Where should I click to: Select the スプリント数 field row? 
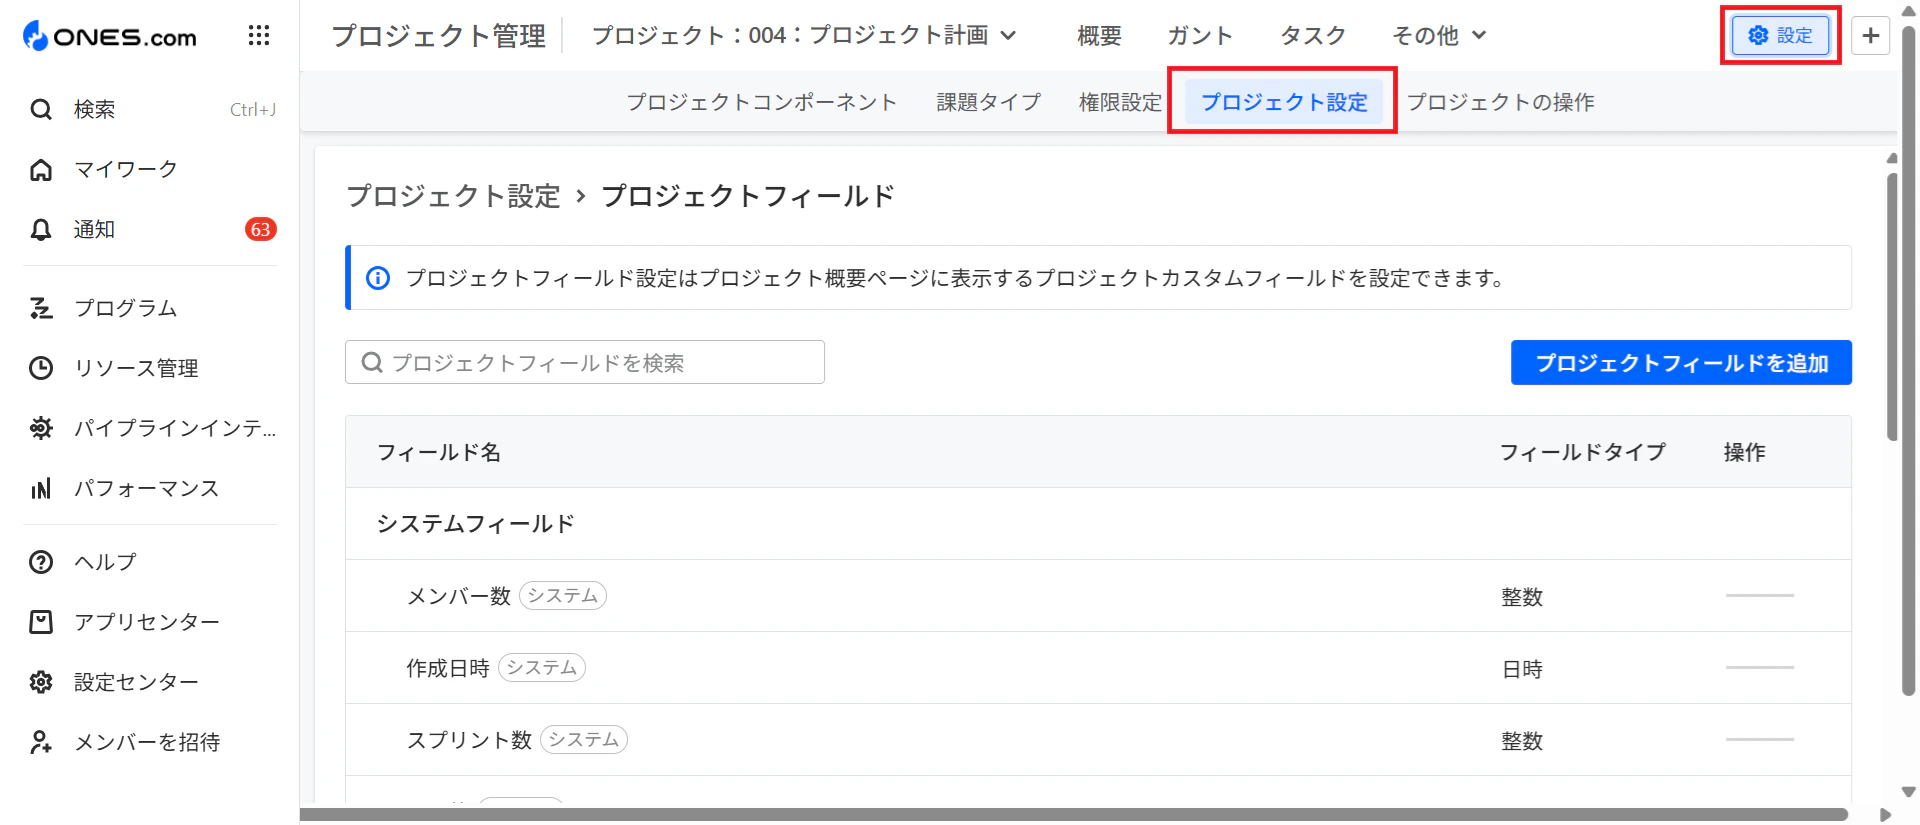click(x=1098, y=740)
